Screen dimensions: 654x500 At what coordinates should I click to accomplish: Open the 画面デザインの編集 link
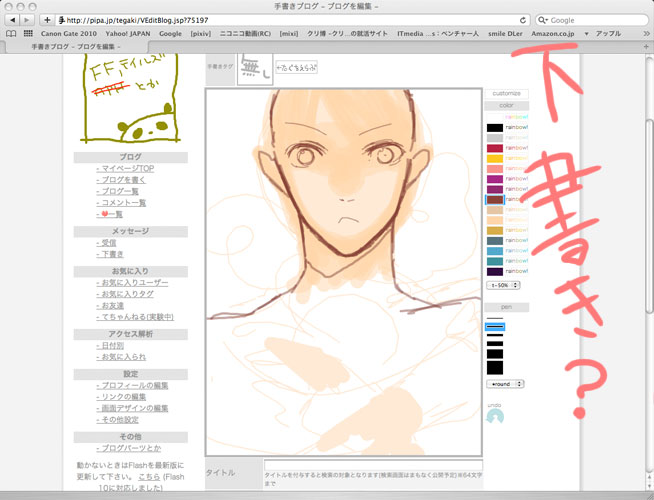(132, 408)
